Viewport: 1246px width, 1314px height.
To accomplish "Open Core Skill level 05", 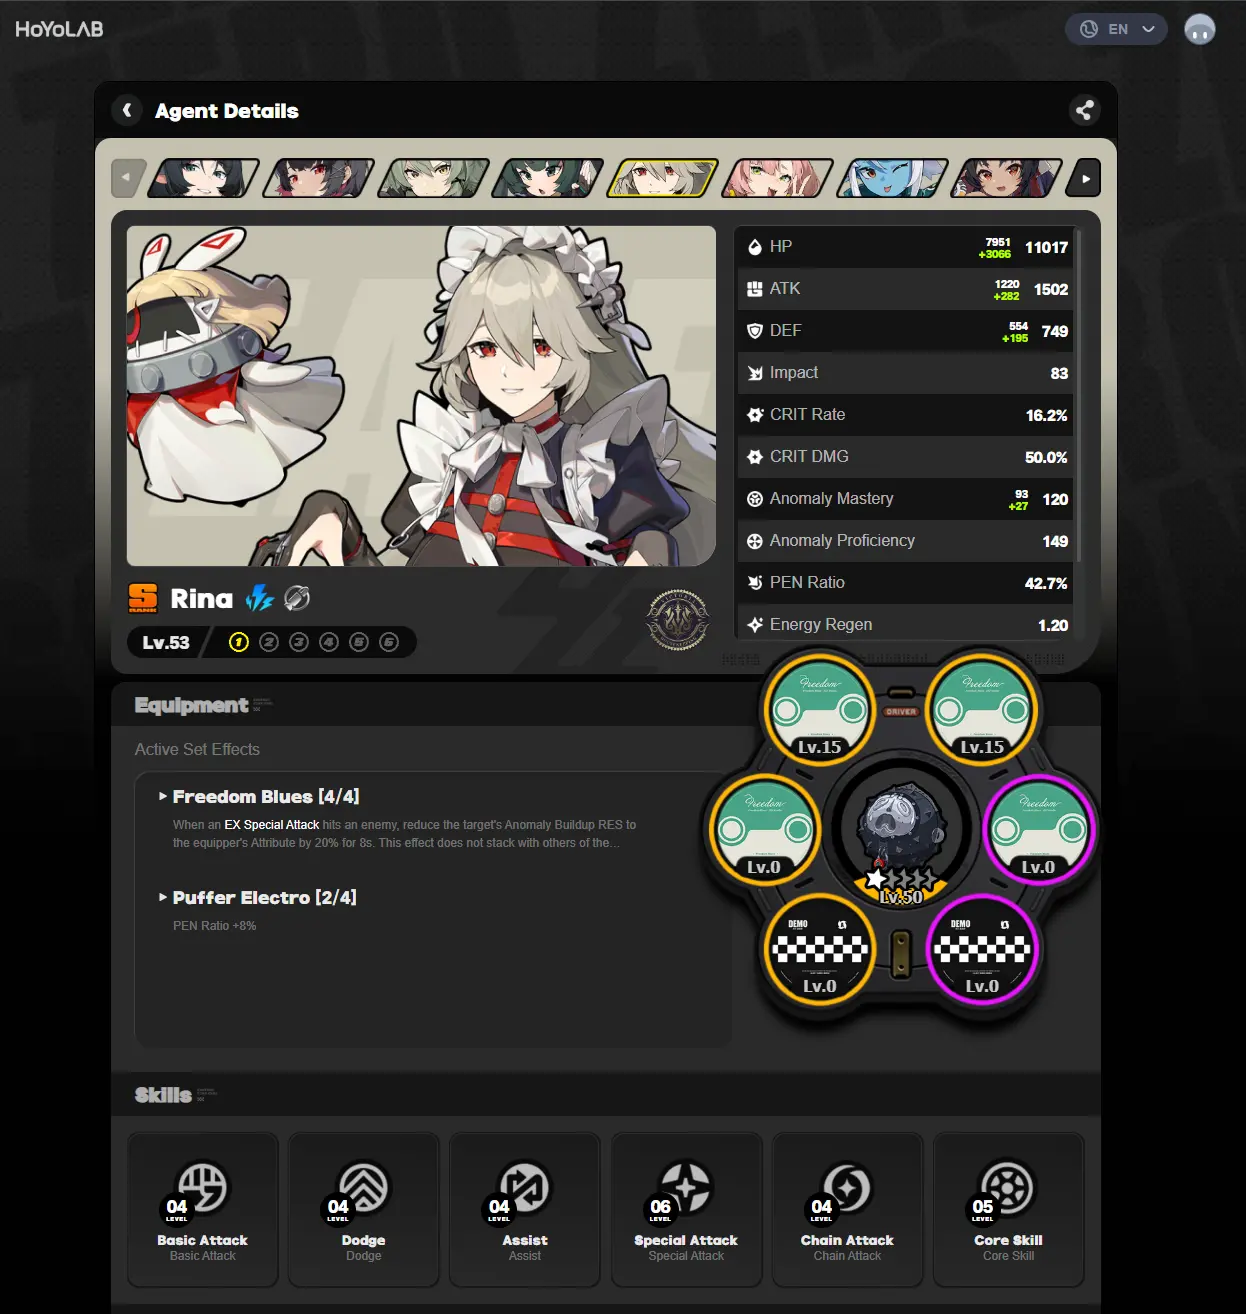I will (1009, 1209).
